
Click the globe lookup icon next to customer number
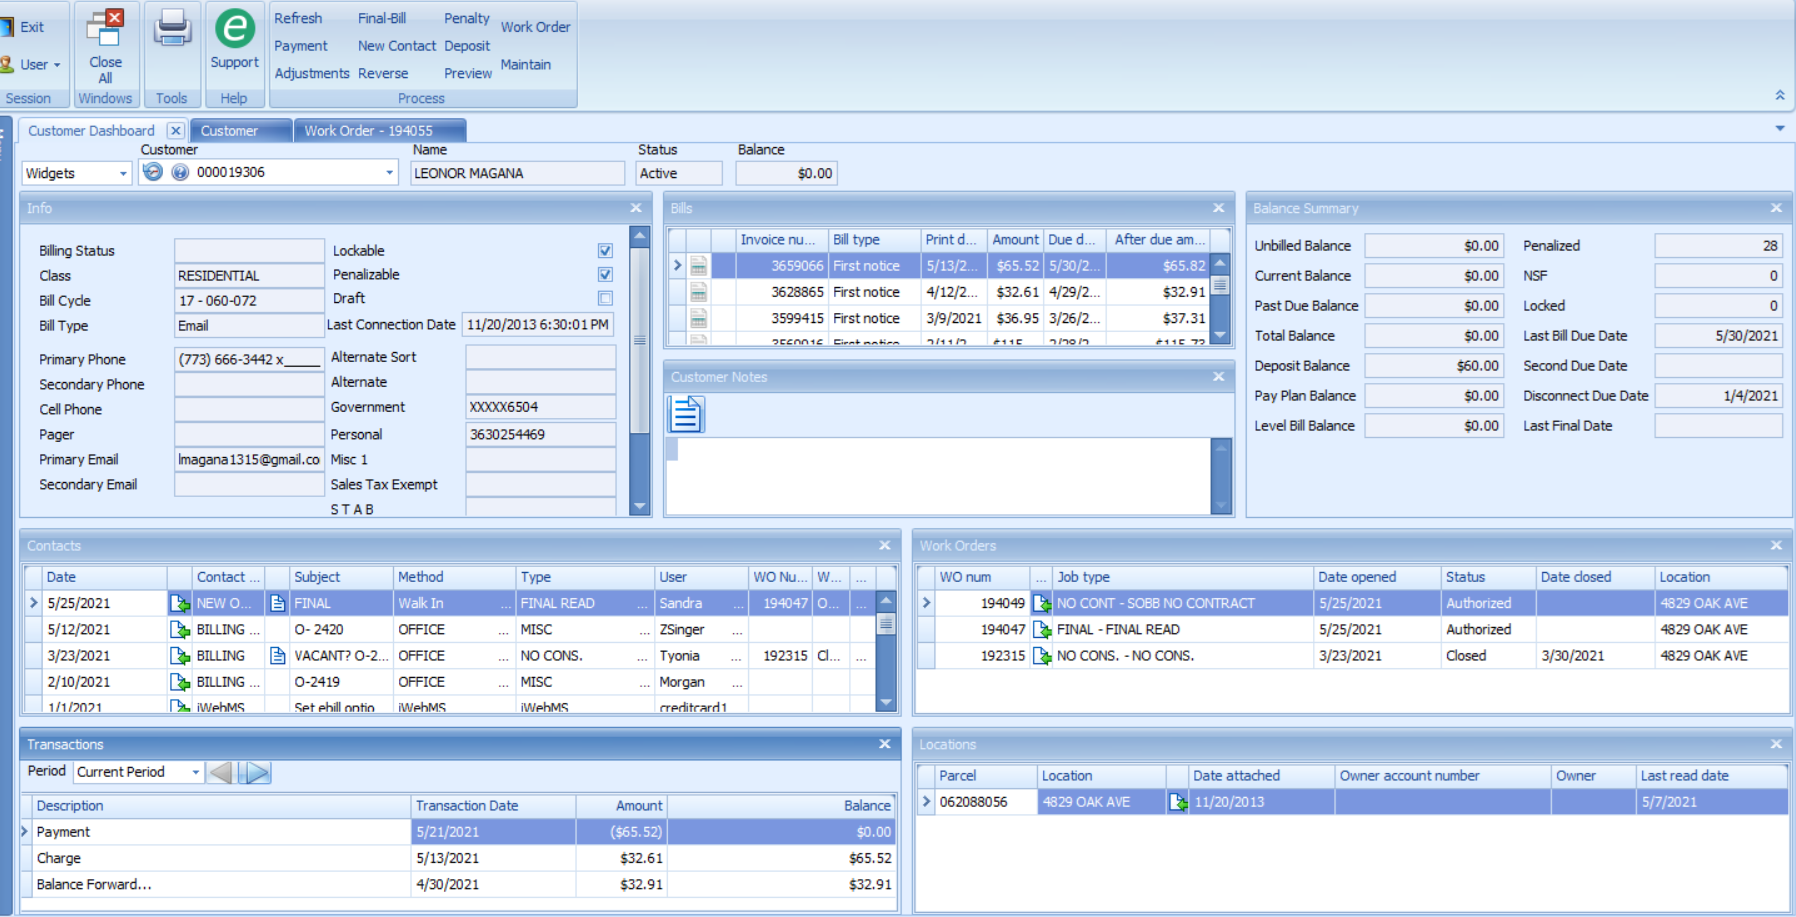pos(182,172)
